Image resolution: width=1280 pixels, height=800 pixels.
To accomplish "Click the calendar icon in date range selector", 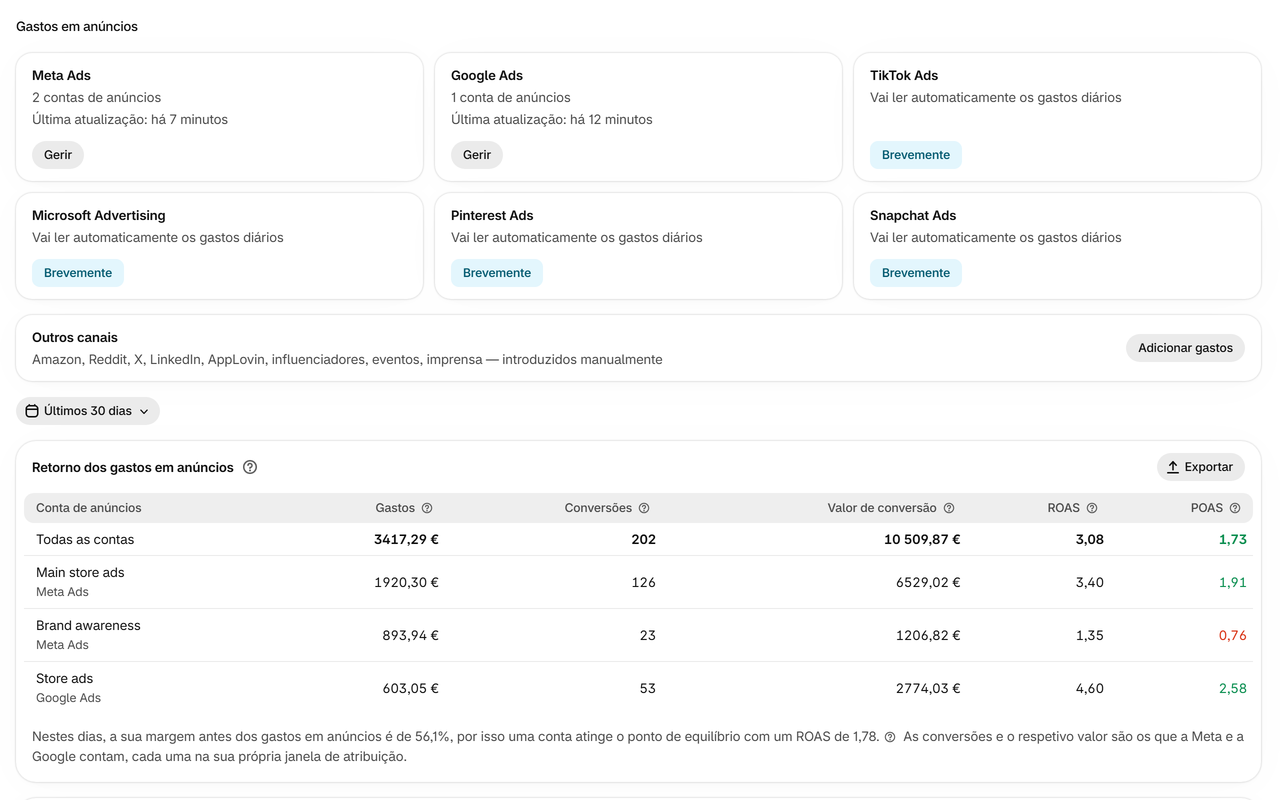I will [32, 411].
